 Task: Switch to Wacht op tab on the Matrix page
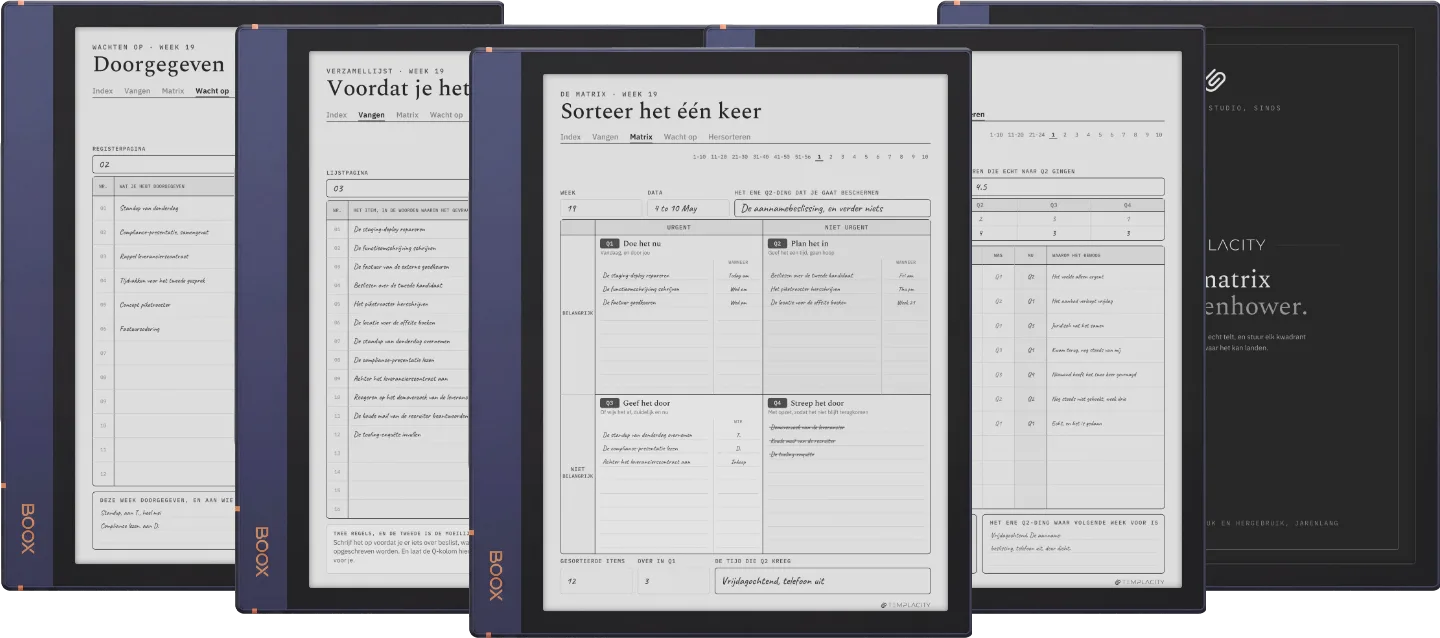pyautogui.click(x=680, y=137)
